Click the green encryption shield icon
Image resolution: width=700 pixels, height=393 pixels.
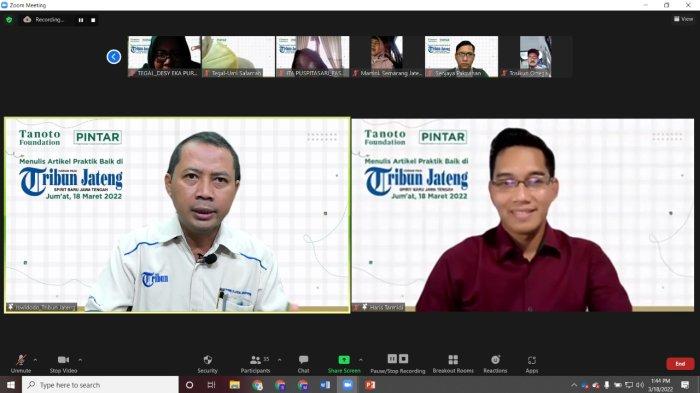point(9,20)
